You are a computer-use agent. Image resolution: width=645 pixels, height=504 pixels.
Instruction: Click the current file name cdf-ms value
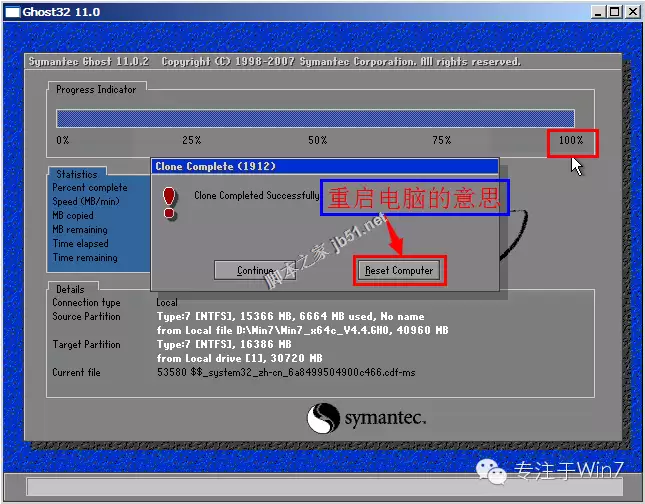(x=286, y=372)
